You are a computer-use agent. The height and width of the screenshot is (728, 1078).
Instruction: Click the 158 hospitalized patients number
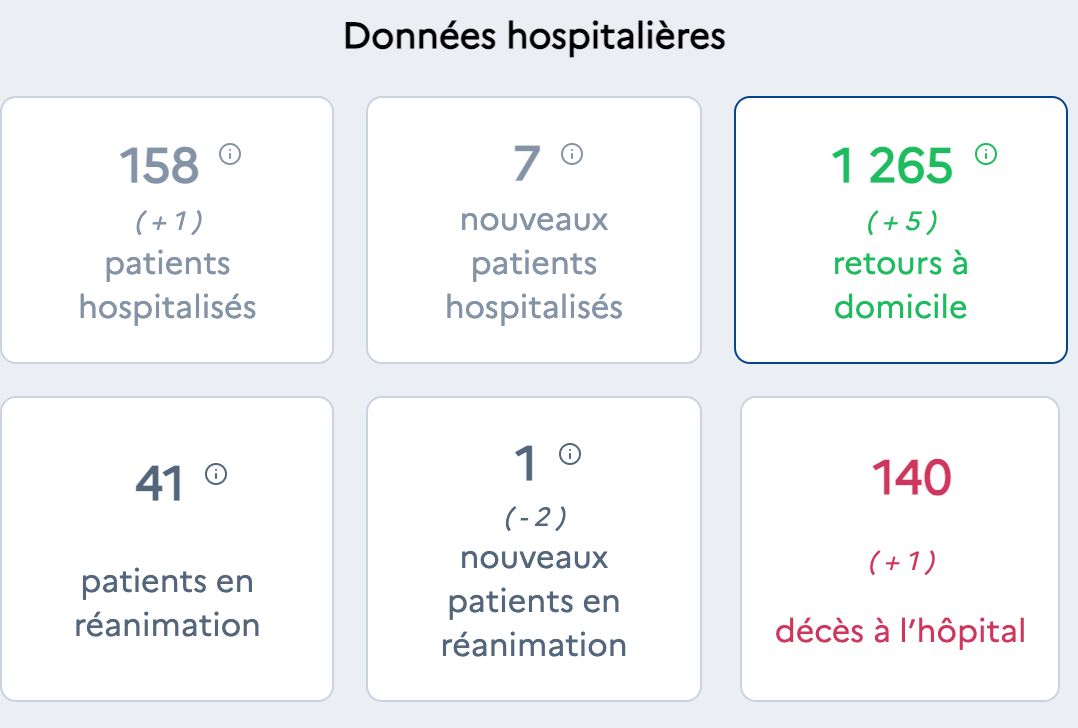click(159, 166)
